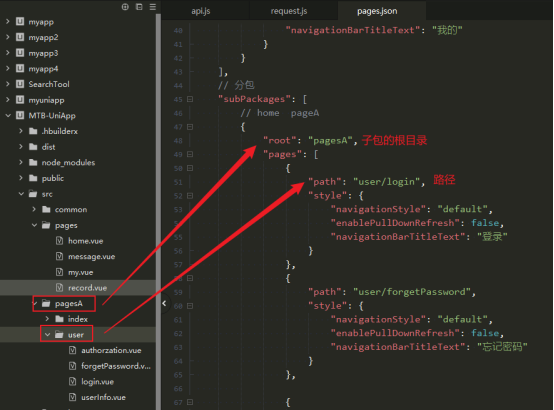Click the common folder icon
The height and width of the screenshot is (410, 554).
pos(46,210)
